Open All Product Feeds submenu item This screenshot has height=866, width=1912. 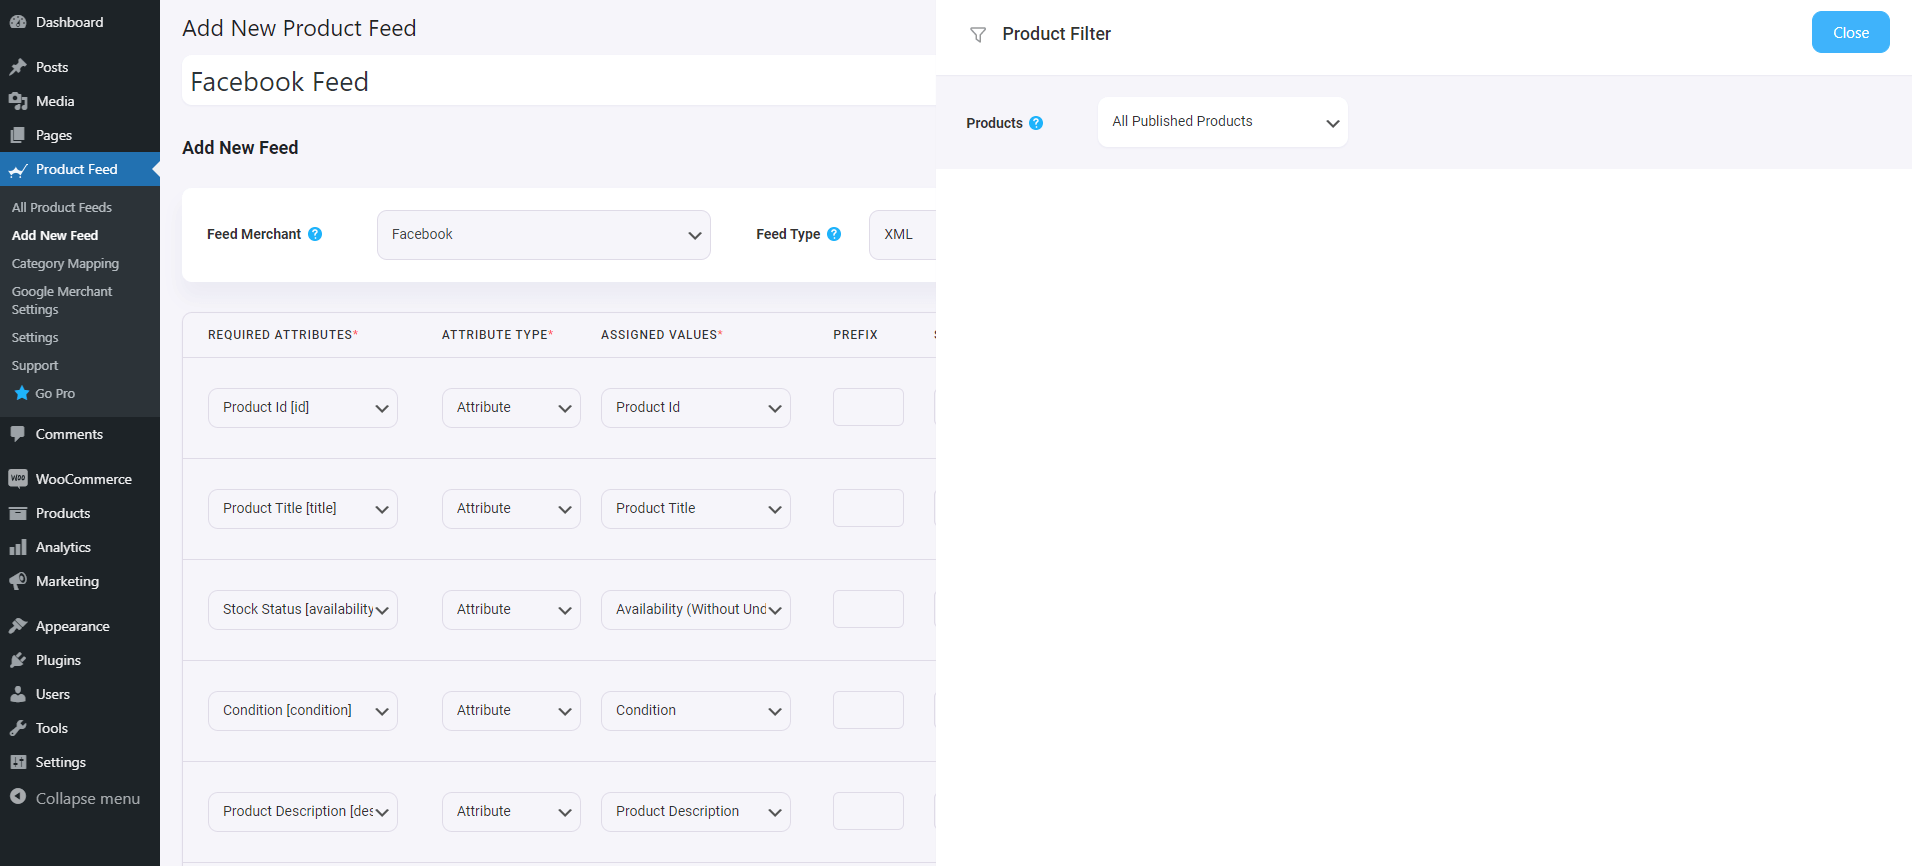[62, 207]
